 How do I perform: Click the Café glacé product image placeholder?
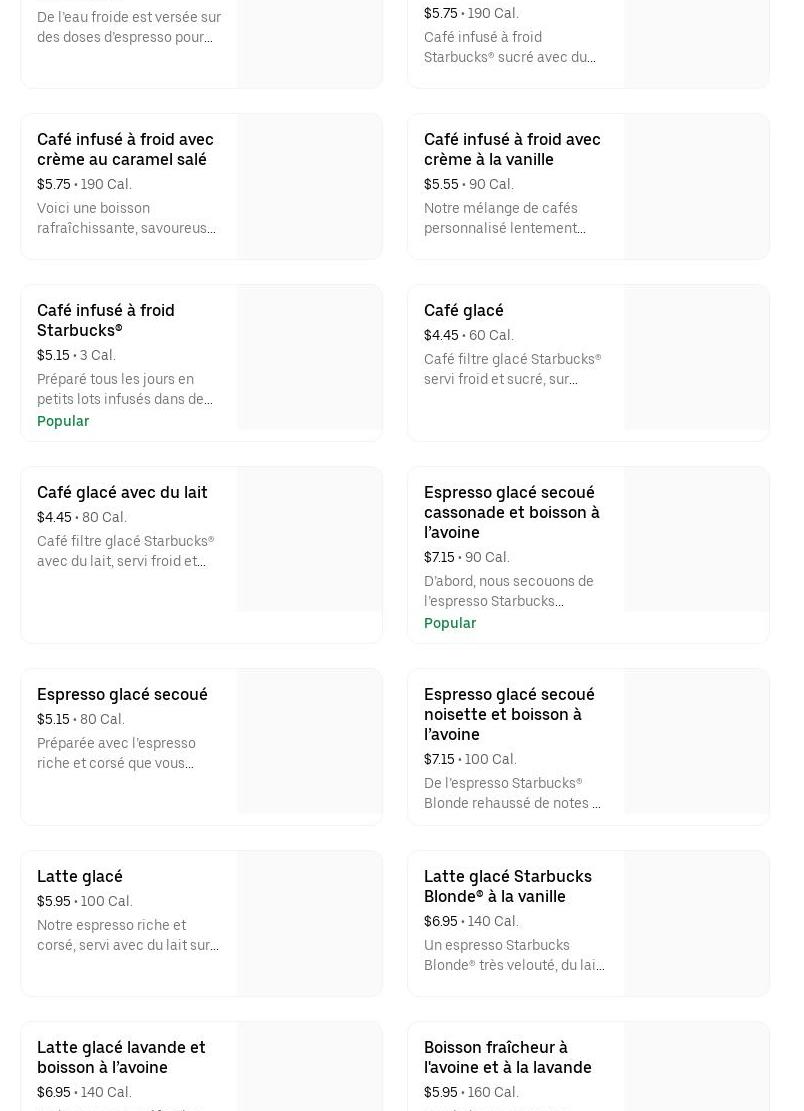tap(696, 358)
